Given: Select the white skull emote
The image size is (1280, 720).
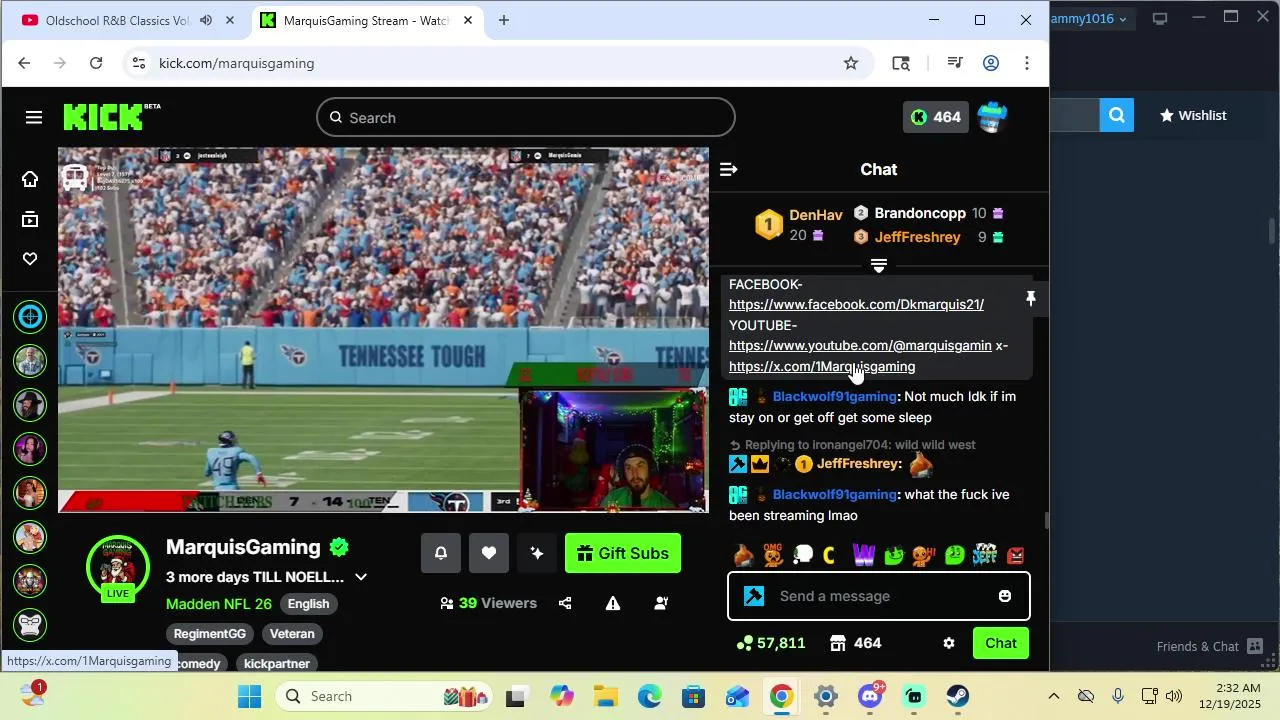Looking at the screenshot, I should pos(803,555).
